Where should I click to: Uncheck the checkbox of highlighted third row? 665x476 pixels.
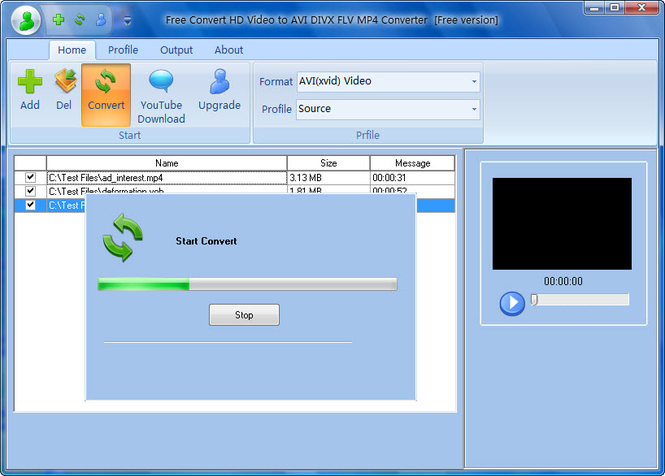pos(30,205)
